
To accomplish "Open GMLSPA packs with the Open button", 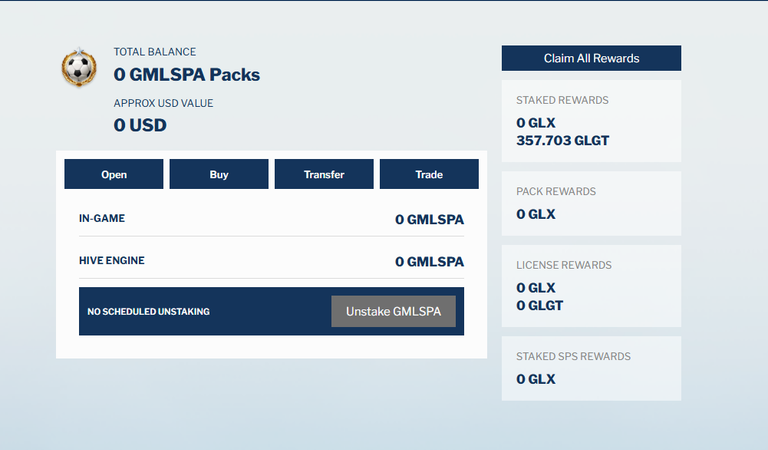I will pos(114,174).
